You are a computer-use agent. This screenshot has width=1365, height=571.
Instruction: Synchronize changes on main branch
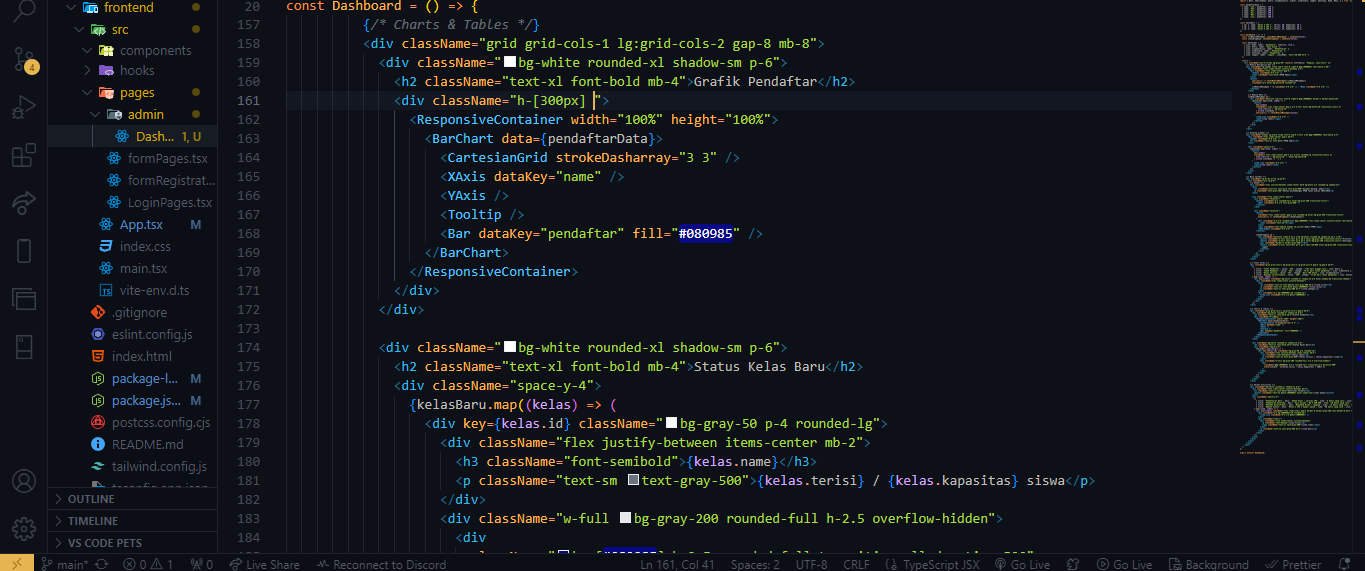click(x=101, y=564)
